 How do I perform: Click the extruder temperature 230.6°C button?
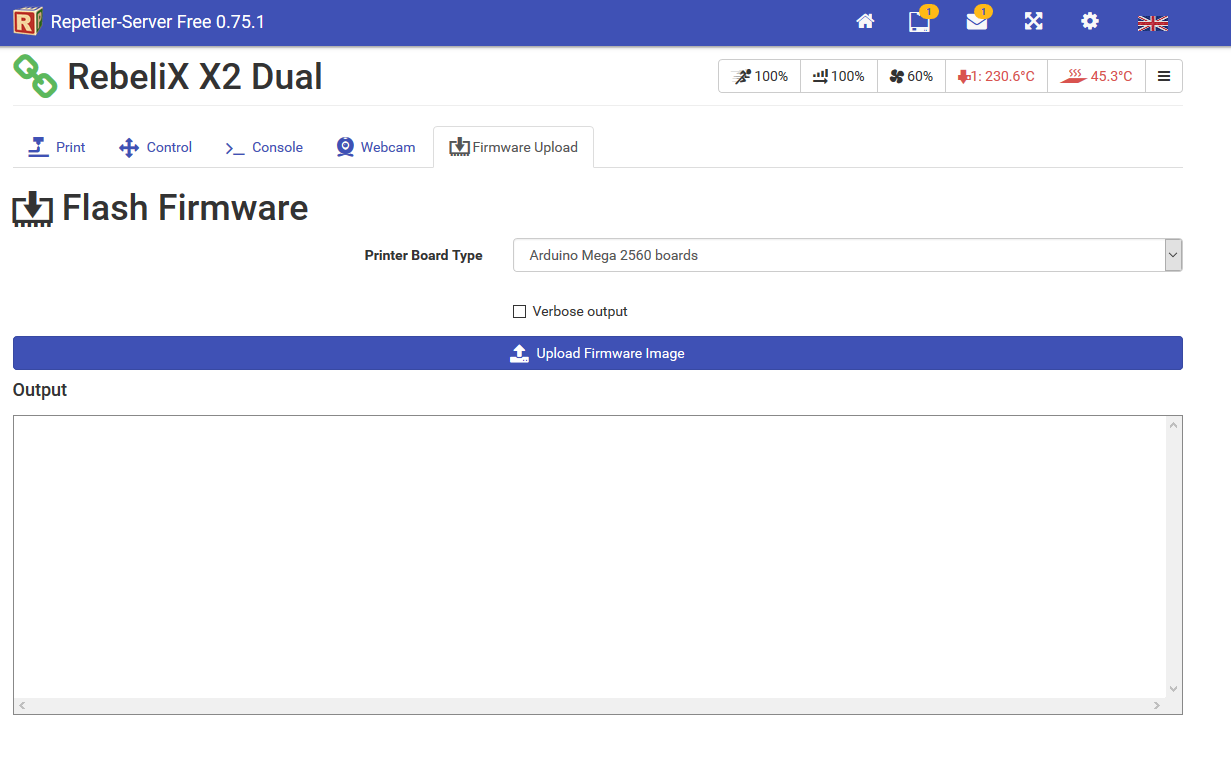pyautogui.click(x=996, y=76)
